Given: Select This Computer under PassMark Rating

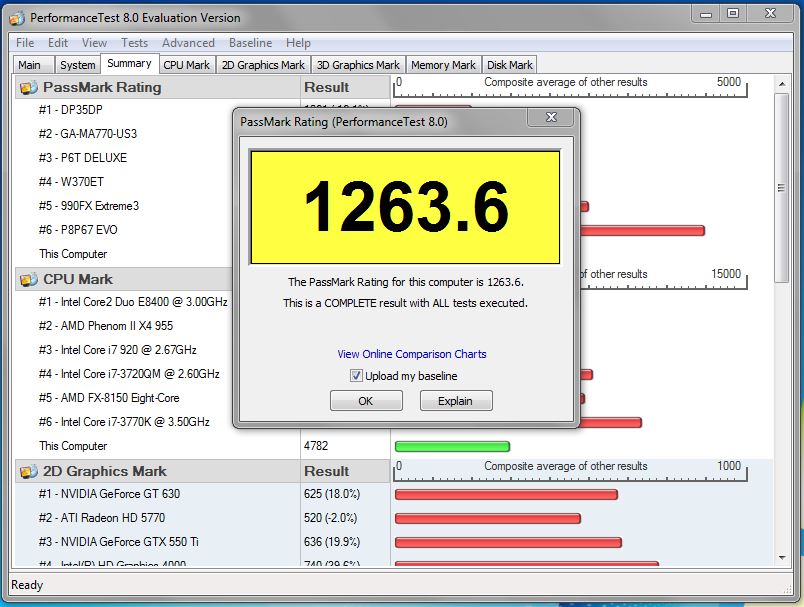Looking at the screenshot, I should [73, 254].
